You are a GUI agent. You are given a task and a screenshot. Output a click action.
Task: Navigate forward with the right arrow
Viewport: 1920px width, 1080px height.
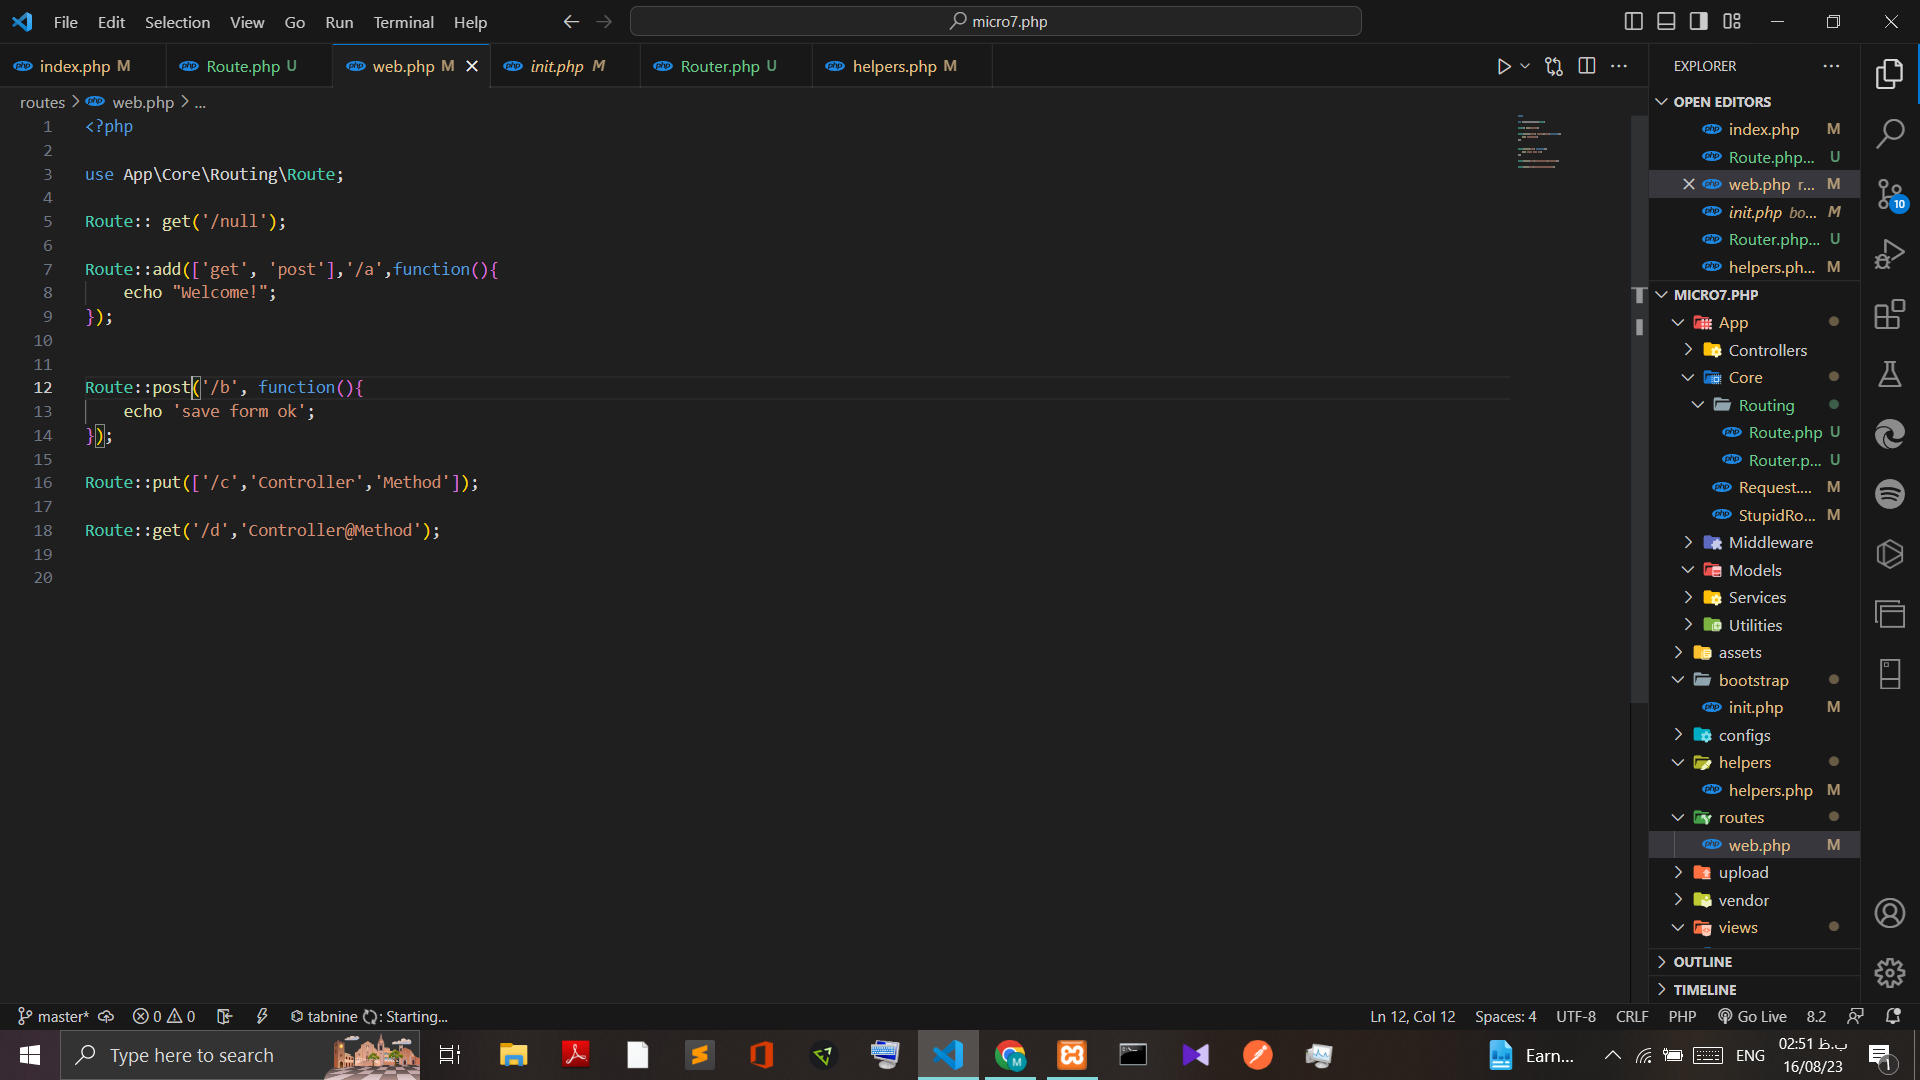(604, 21)
